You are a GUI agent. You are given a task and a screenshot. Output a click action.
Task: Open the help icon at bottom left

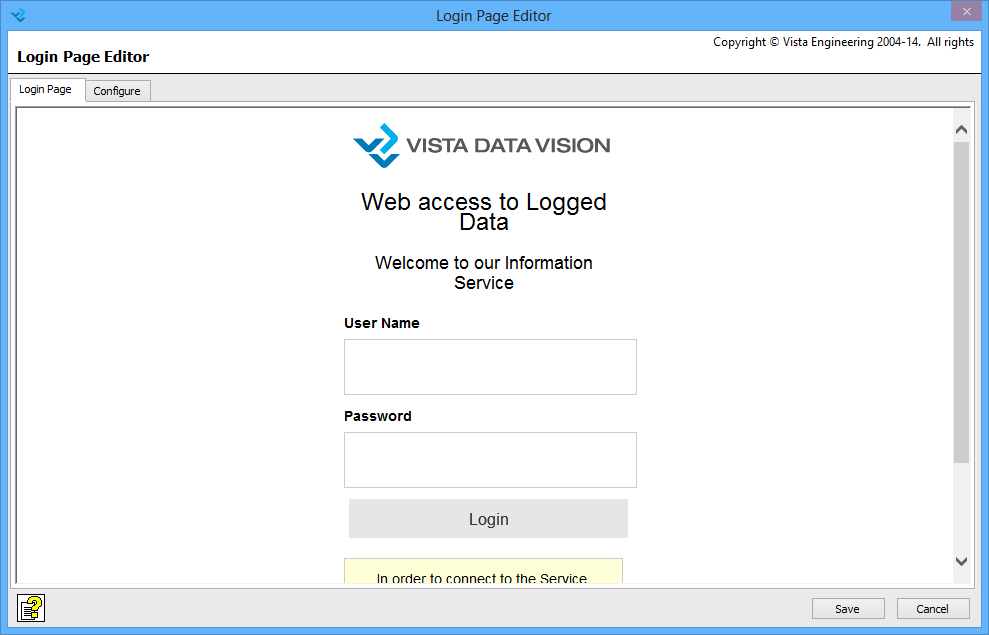point(31,609)
